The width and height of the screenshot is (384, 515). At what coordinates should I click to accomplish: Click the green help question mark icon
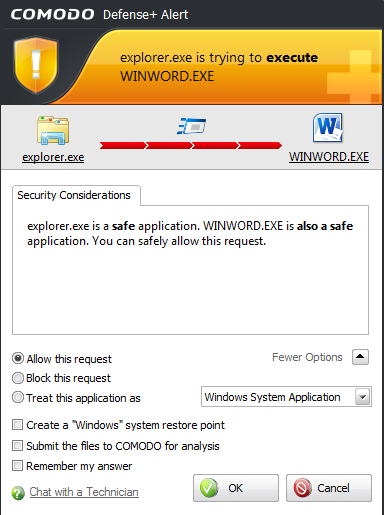pyautogui.click(x=18, y=493)
